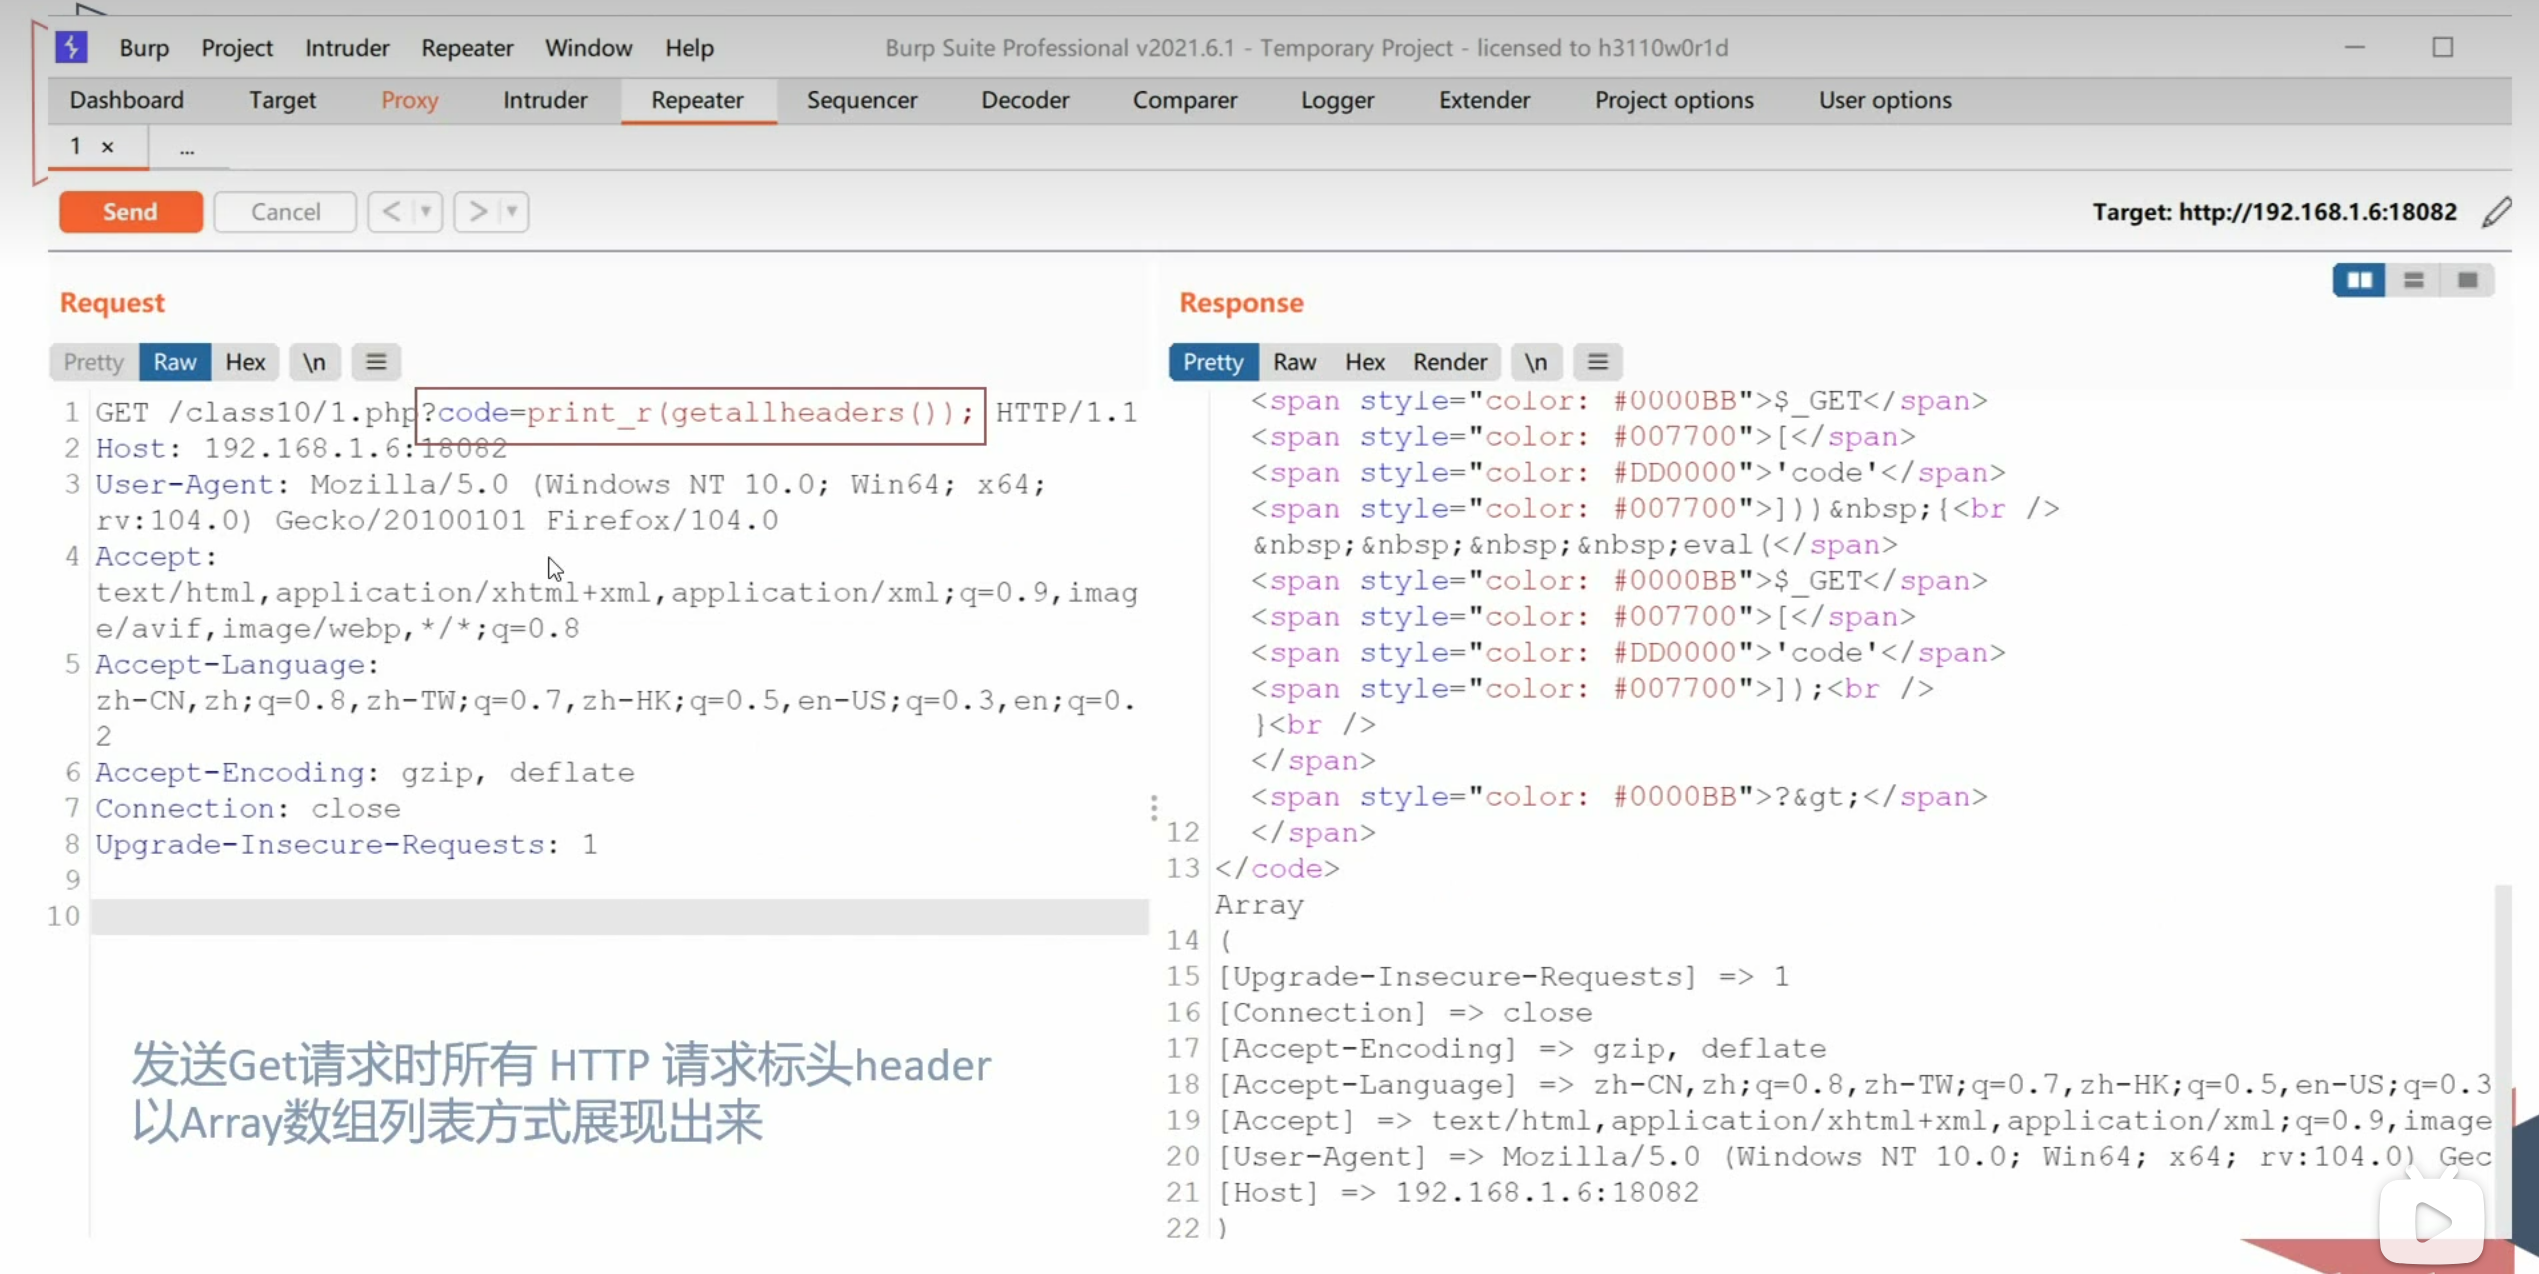Close Repeater tab 1
2539x1274 pixels.
click(108, 147)
